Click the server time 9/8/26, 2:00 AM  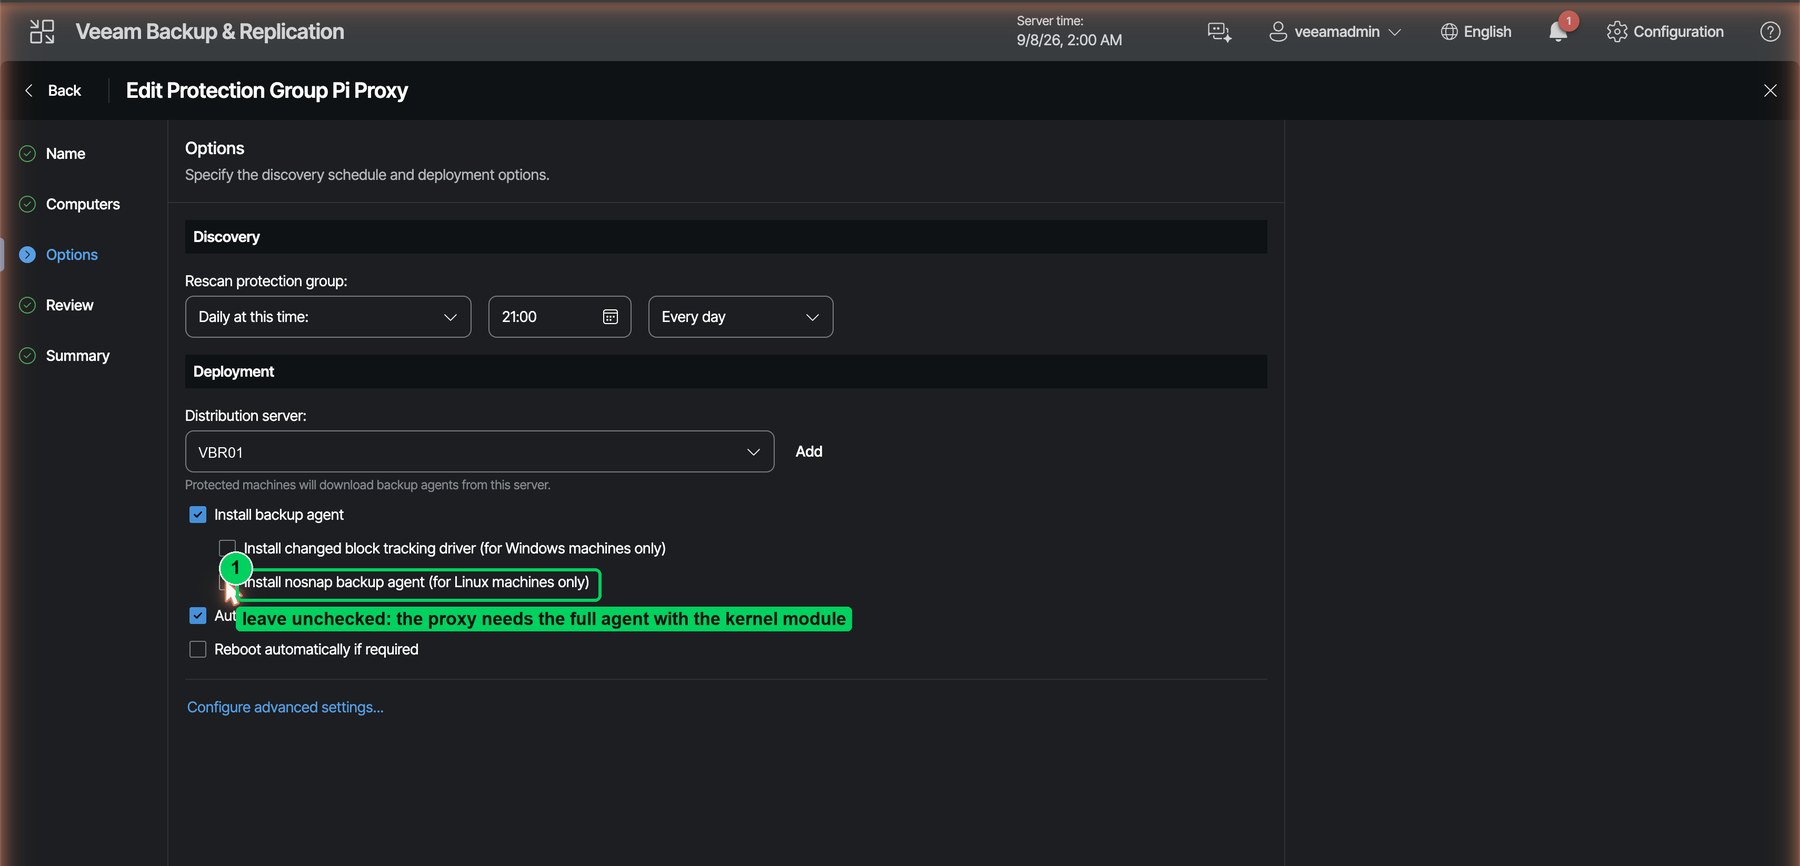point(1069,40)
